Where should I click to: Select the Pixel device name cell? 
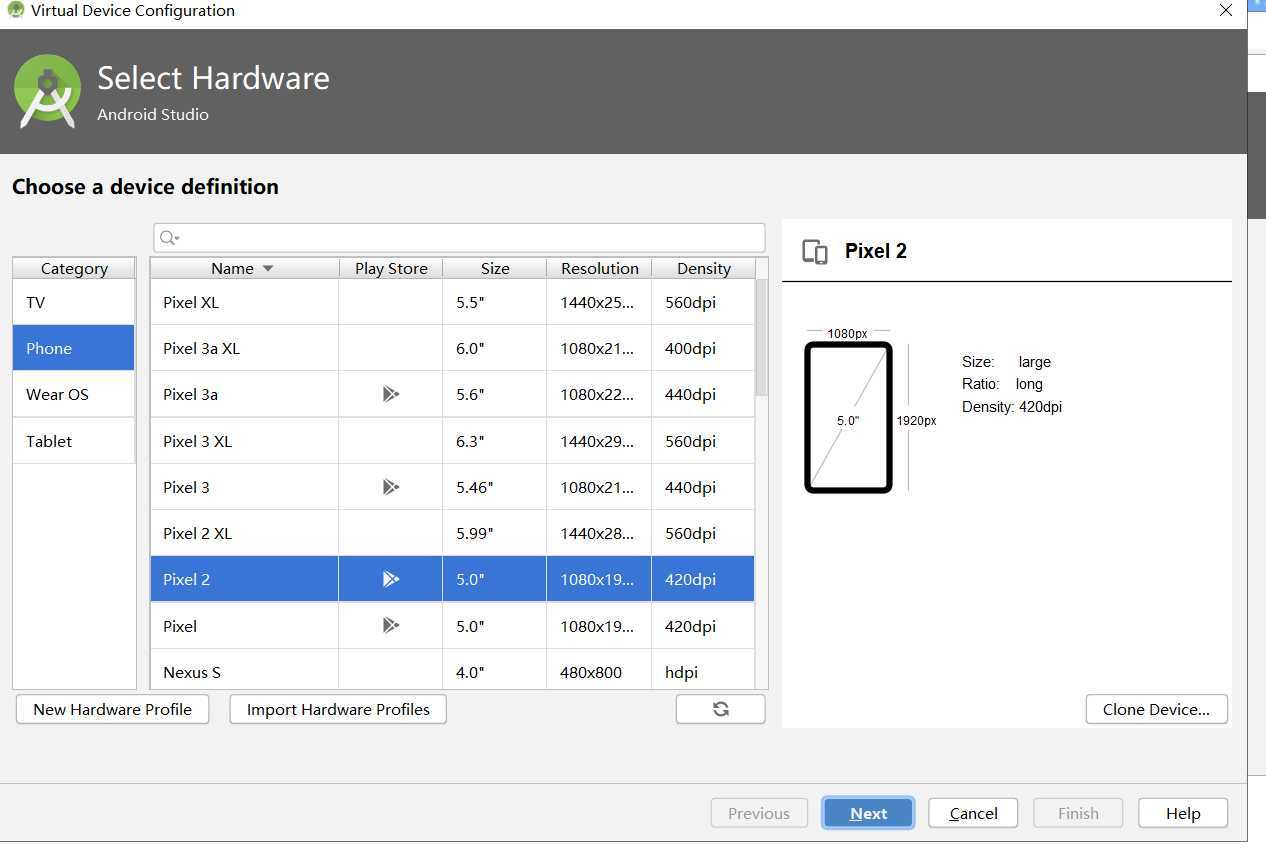tap(244, 625)
